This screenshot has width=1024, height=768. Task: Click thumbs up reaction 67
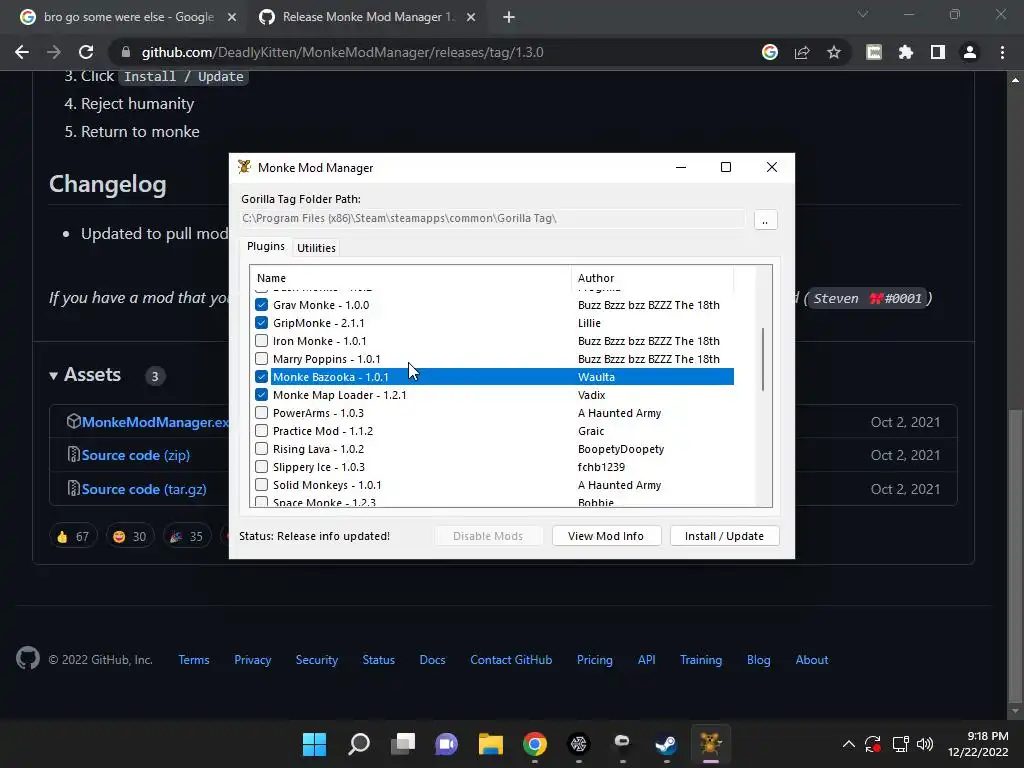tap(73, 536)
